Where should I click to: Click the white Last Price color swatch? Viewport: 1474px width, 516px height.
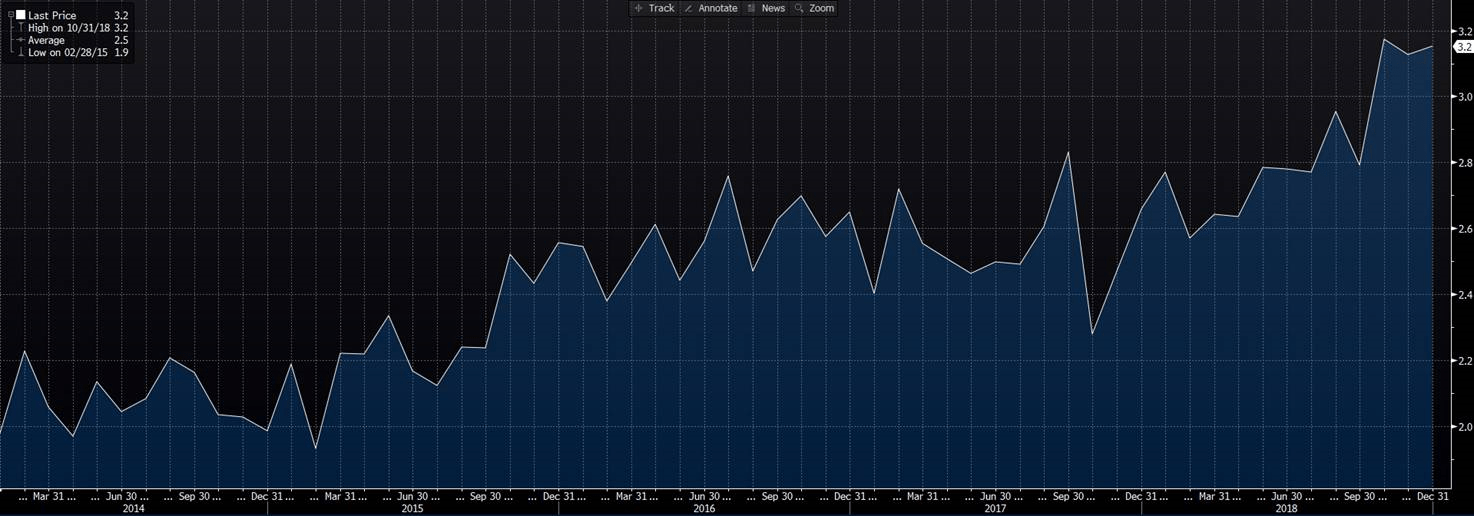[20, 16]
